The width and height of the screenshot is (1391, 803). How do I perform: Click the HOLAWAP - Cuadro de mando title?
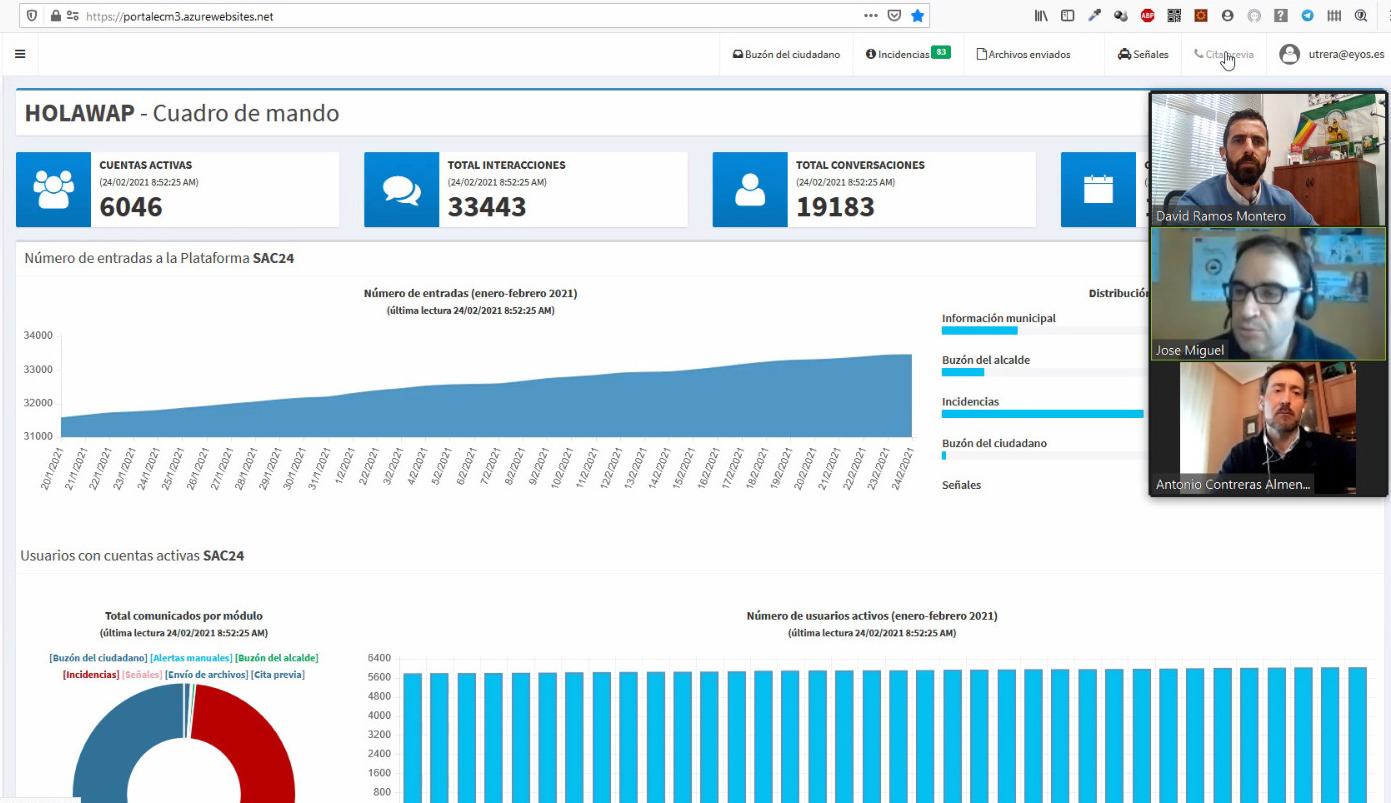pos(182,113)
